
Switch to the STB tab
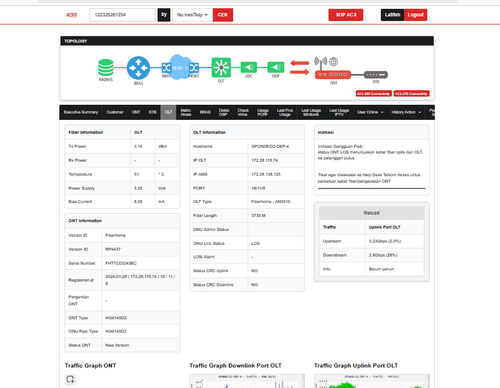(x=153, y=112)
